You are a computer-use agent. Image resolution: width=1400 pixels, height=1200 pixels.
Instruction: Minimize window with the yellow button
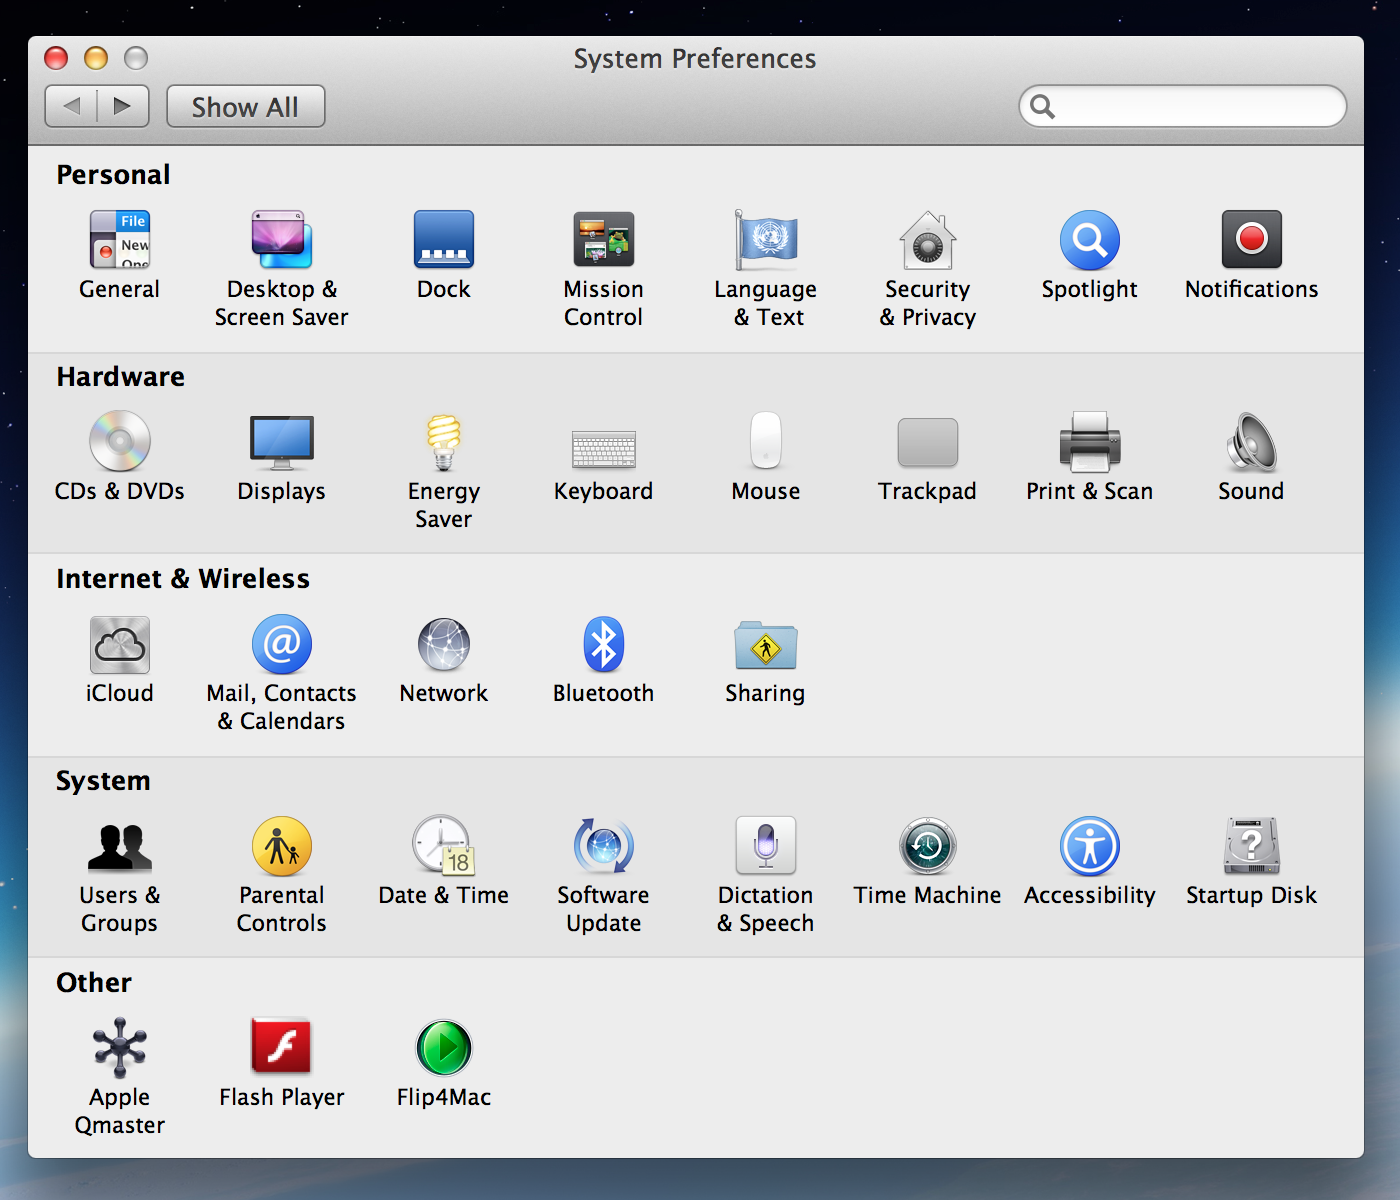click(x=96, y=58)
